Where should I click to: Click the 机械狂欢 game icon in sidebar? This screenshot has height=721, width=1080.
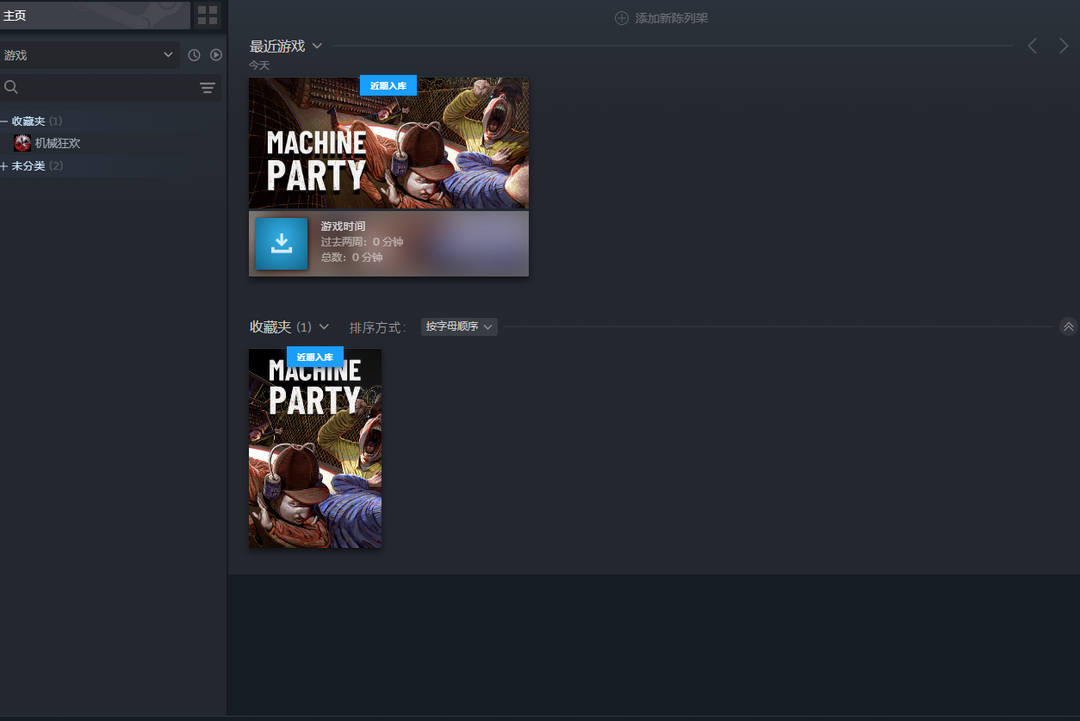coord(22,143)
